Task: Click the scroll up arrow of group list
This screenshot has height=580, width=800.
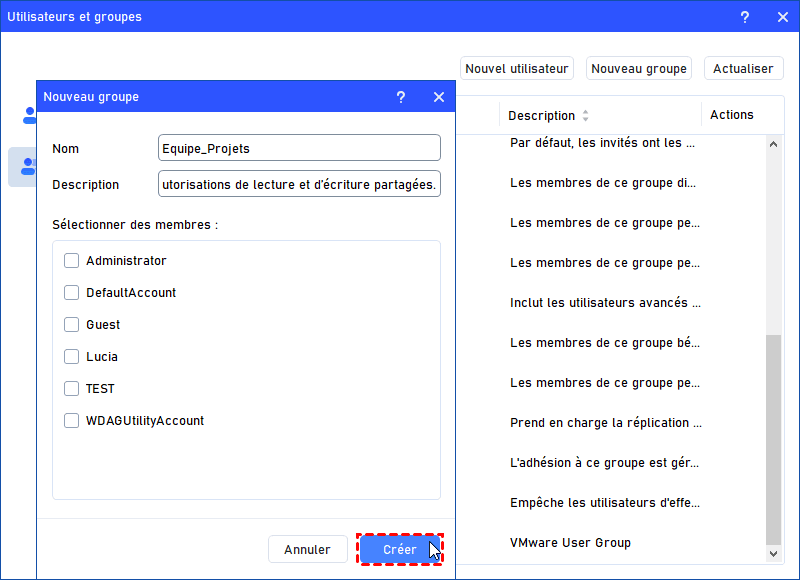Action: (774, 143)
